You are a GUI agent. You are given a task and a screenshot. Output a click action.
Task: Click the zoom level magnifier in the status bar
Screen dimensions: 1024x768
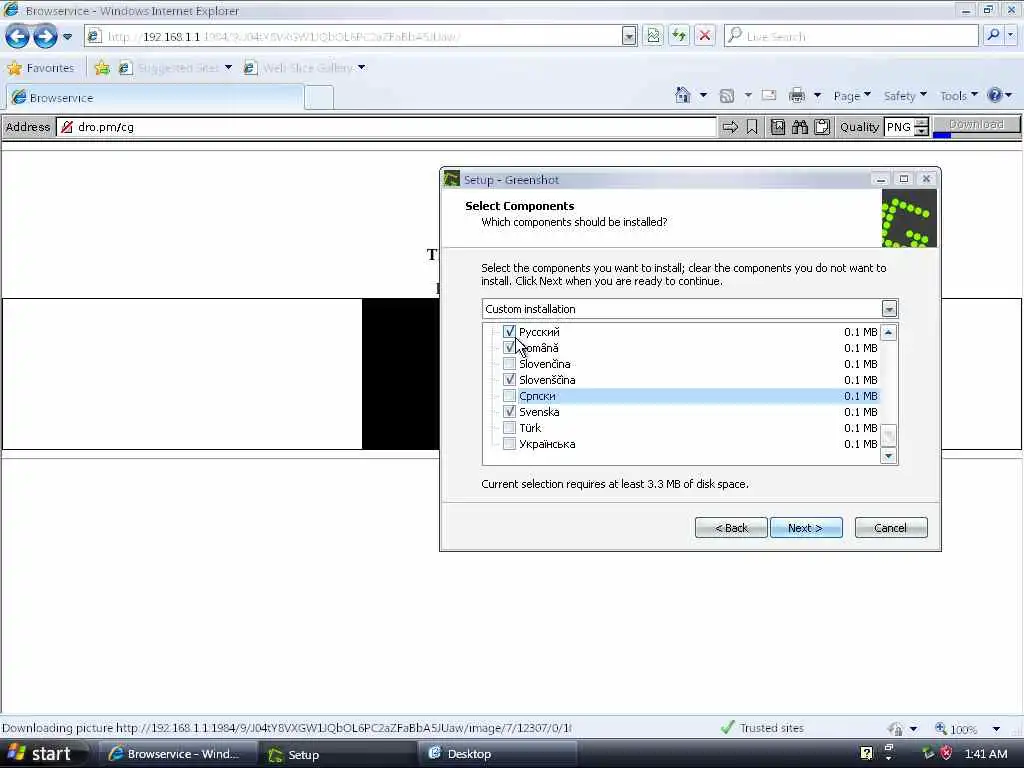[941, 728]
